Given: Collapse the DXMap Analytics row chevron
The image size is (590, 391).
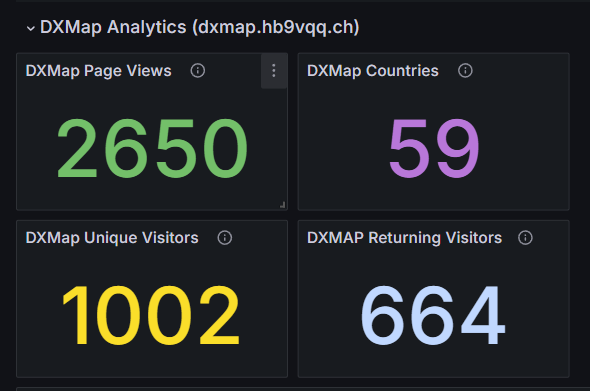Looking at the screenshot, I should click(30, 28).
